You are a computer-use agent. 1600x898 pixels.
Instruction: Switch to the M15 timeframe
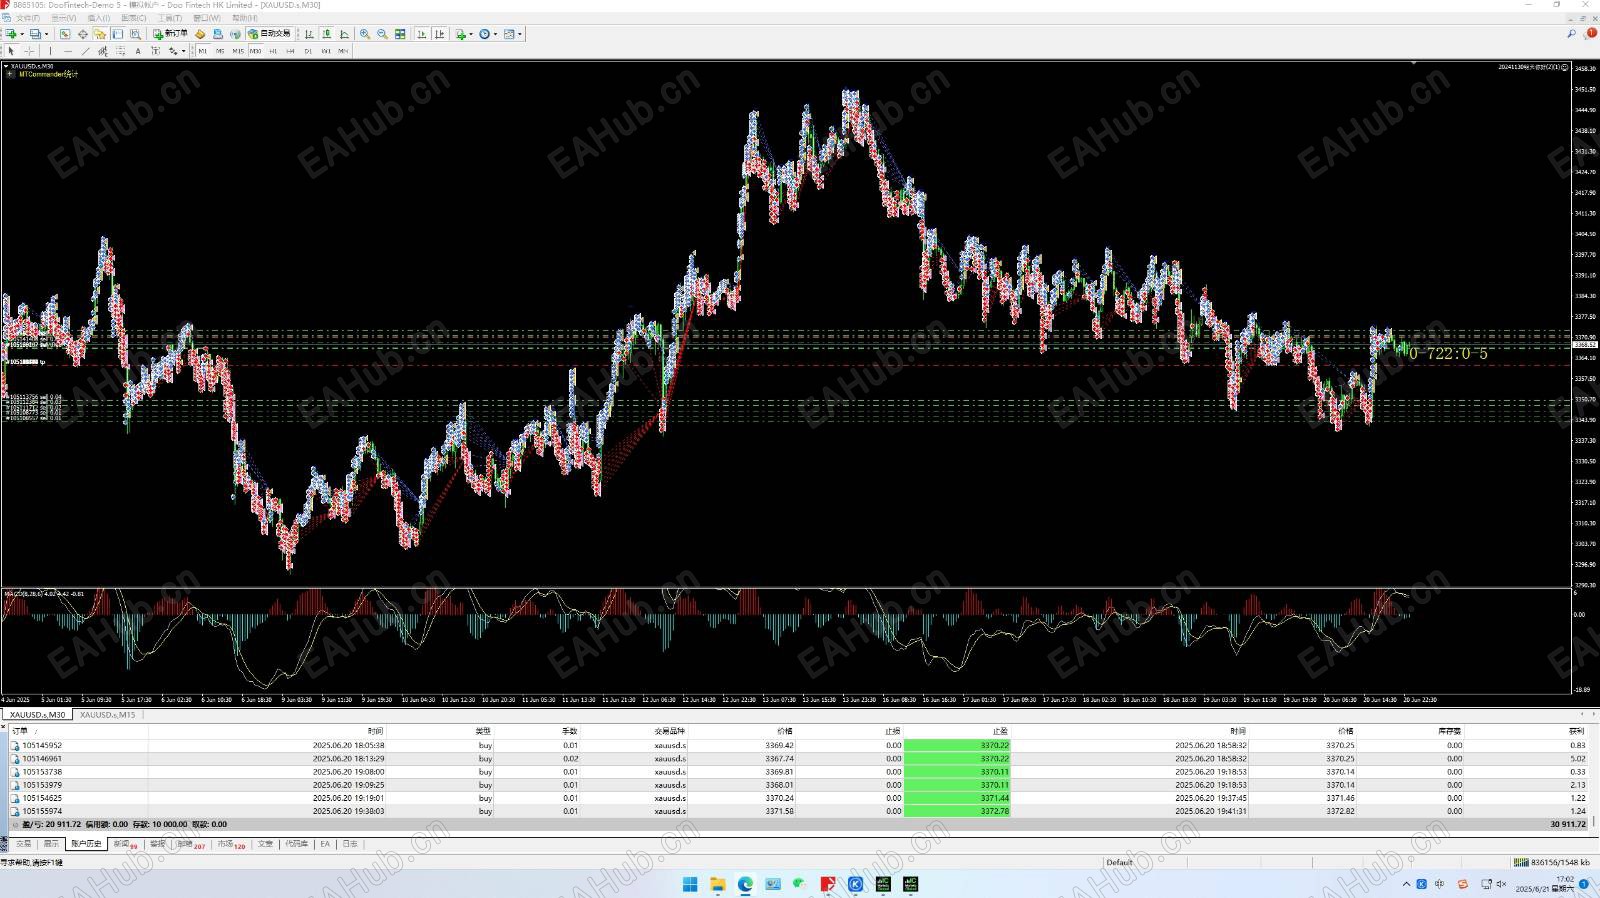(238, 51)
